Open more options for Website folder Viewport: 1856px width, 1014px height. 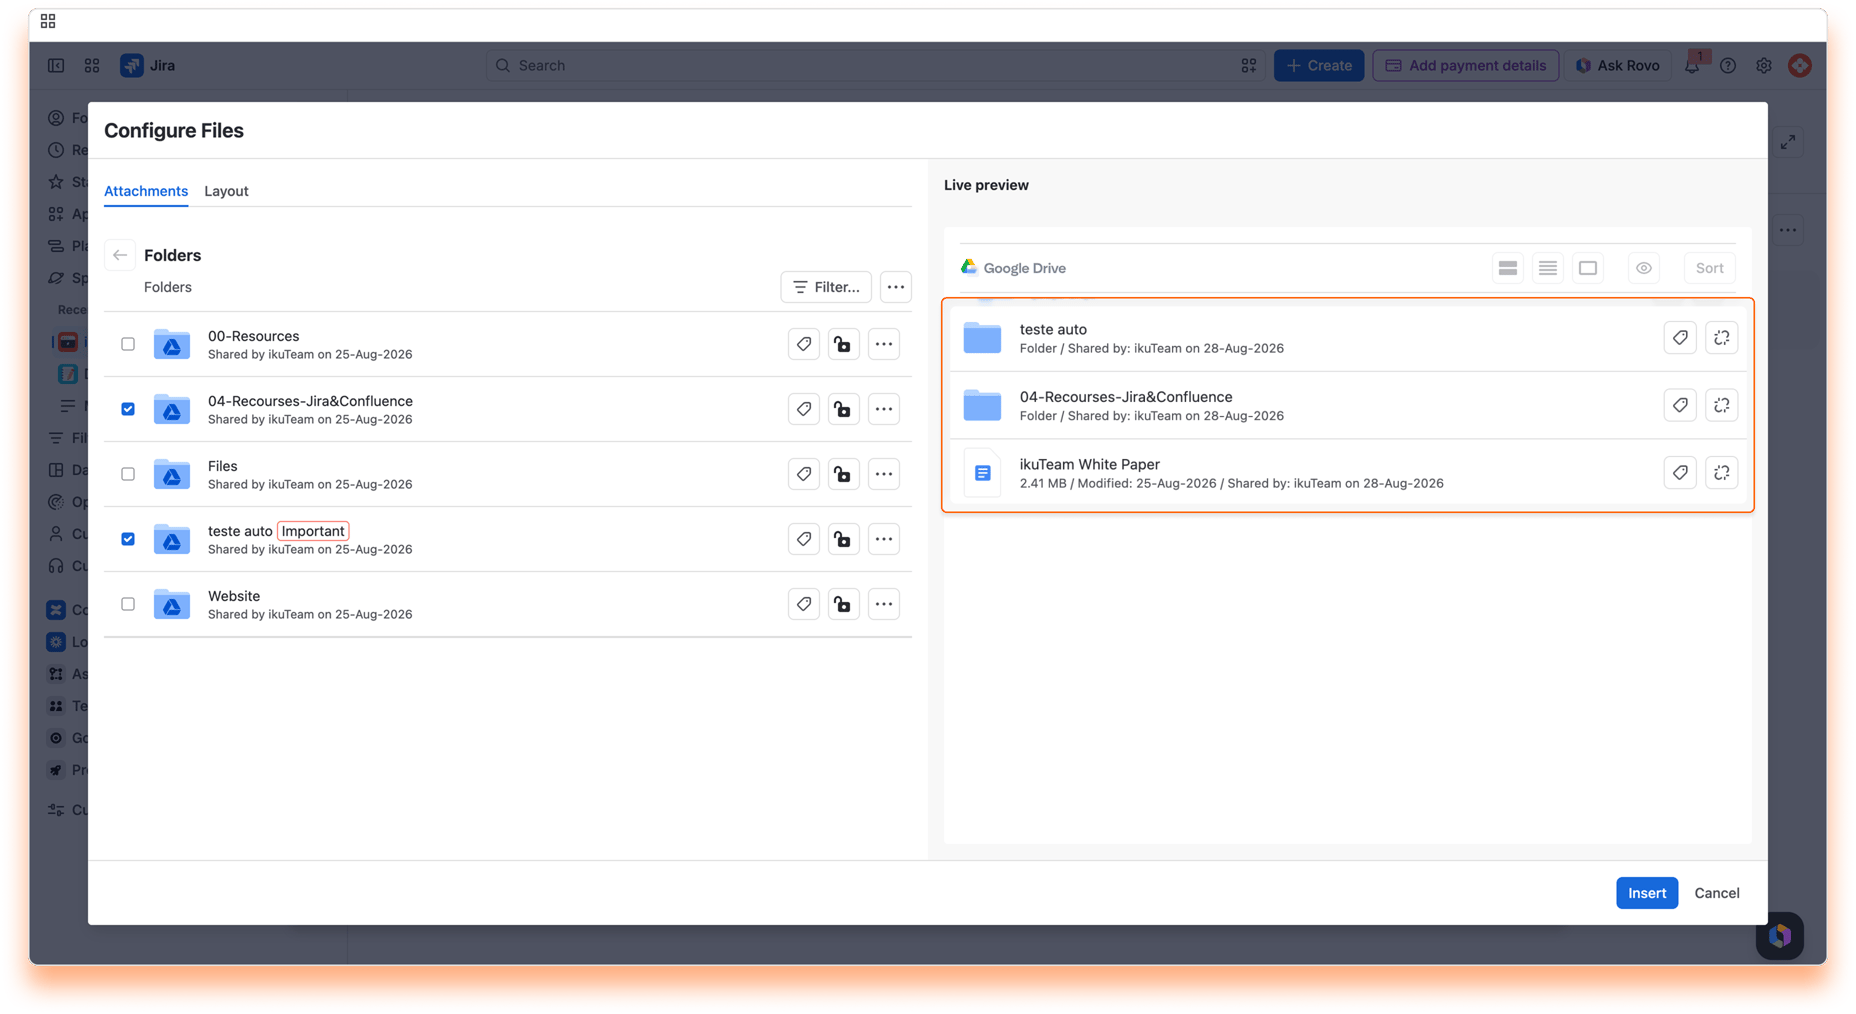coord(884,604)
